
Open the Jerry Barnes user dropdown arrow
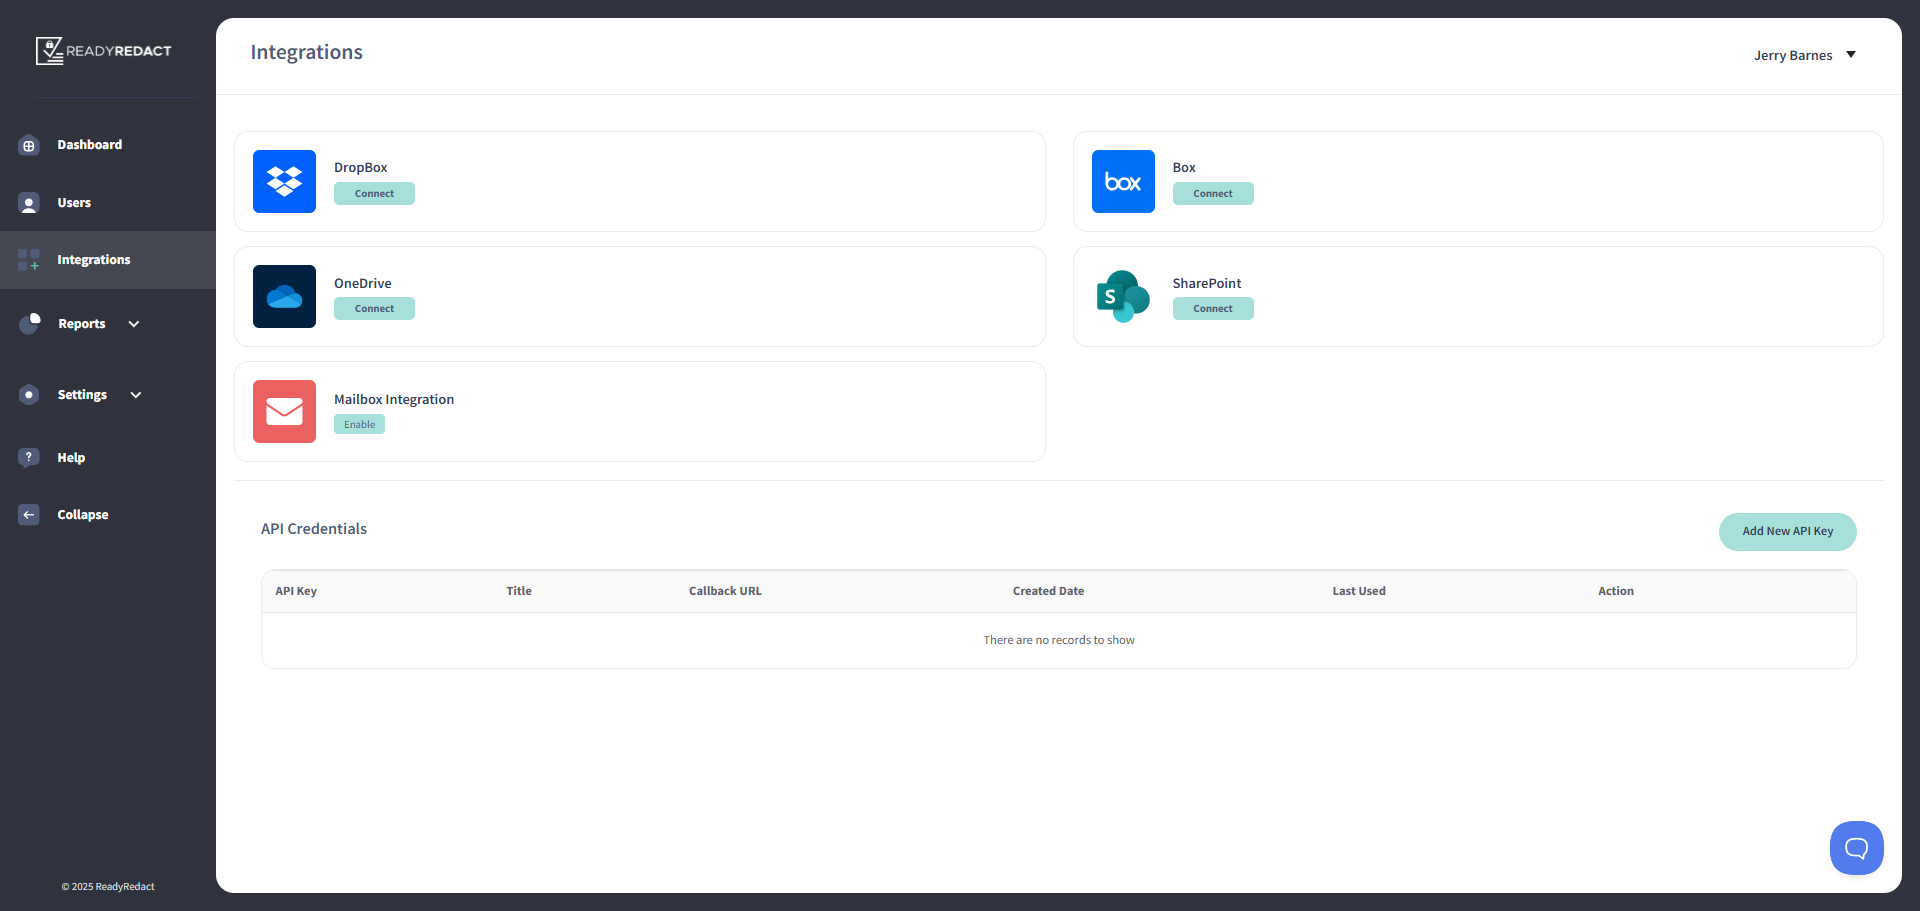pyautogui.click(x=1851, y=55)
